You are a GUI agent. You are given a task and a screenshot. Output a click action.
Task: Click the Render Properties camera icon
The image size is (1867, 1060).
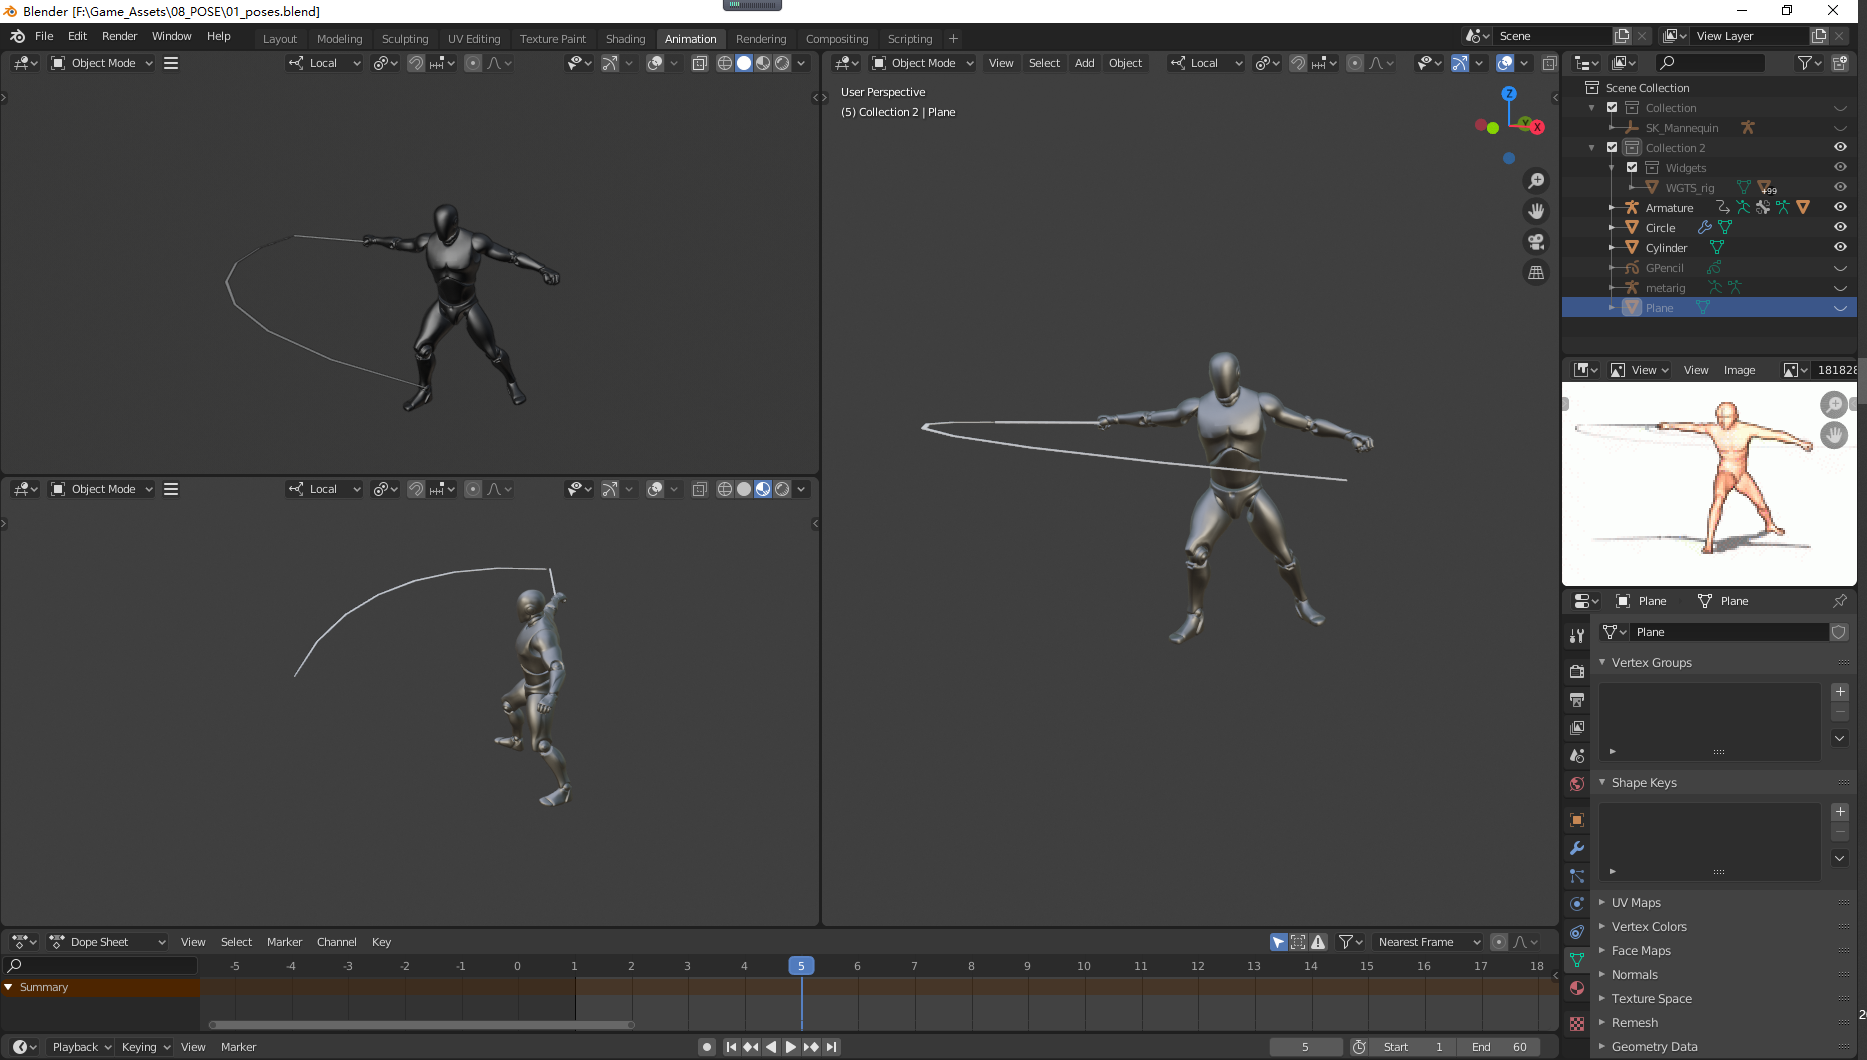coord(1577,671)
